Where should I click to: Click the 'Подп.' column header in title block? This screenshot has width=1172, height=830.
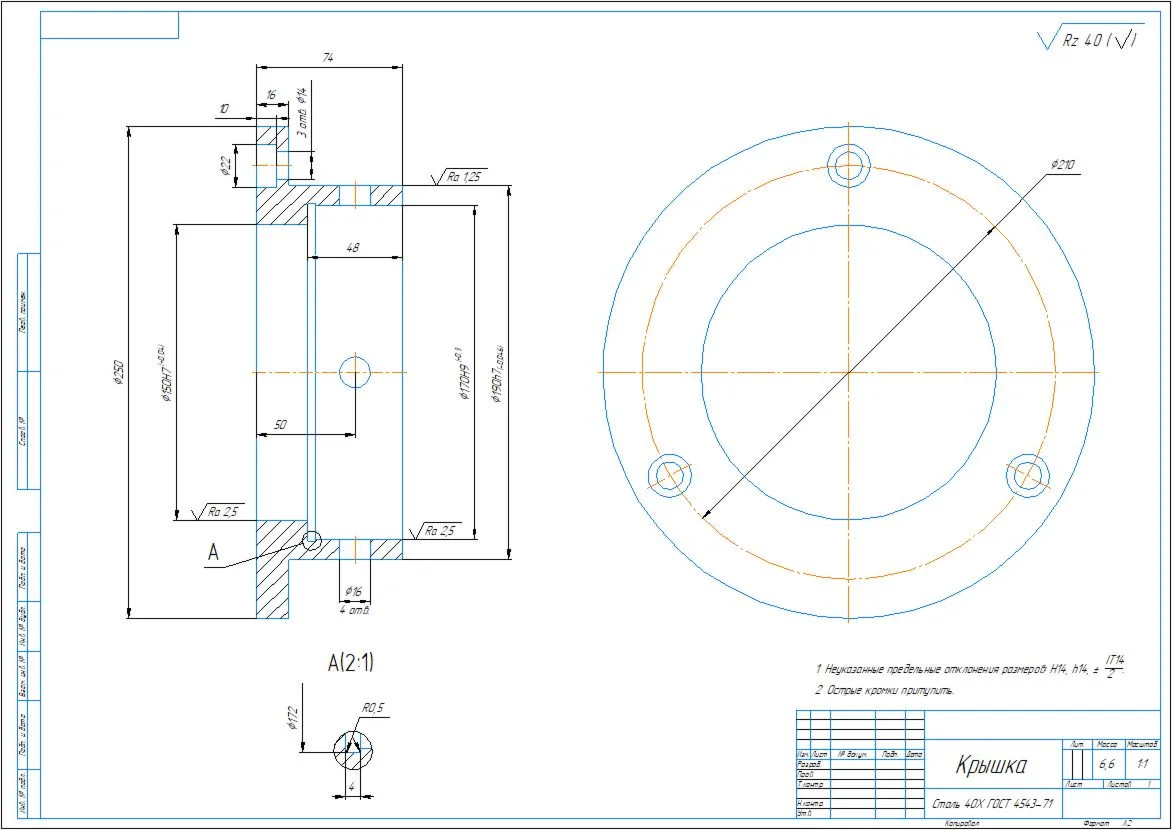click(890, 755)
